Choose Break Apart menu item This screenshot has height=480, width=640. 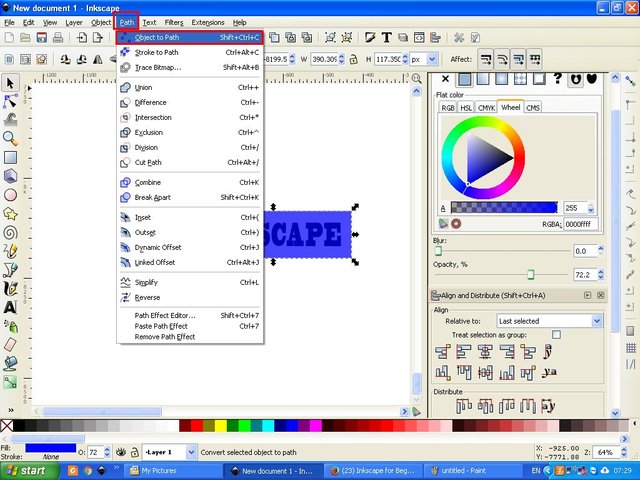point(190,198)
